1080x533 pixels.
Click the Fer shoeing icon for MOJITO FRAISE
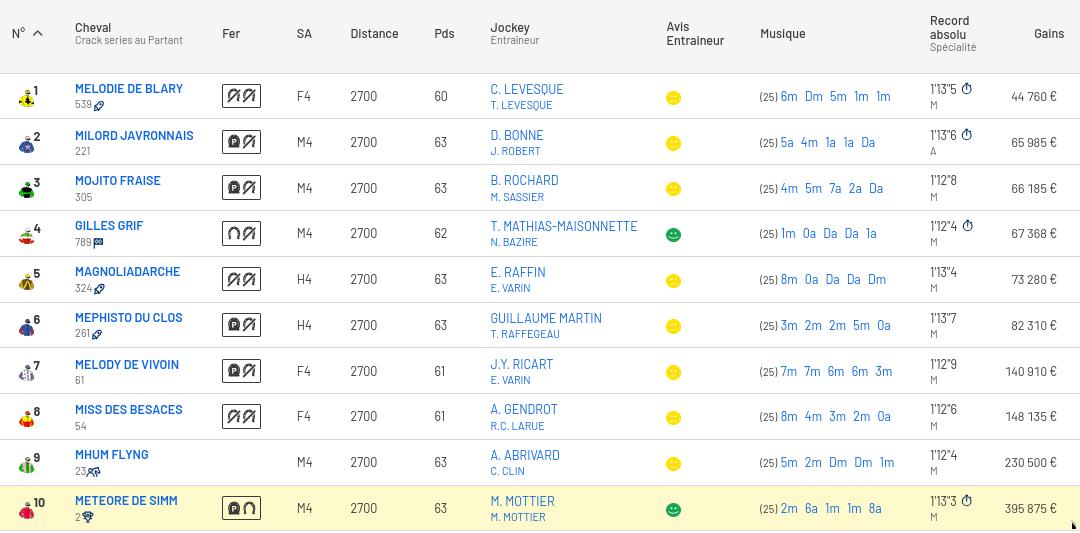pos(241,188)
